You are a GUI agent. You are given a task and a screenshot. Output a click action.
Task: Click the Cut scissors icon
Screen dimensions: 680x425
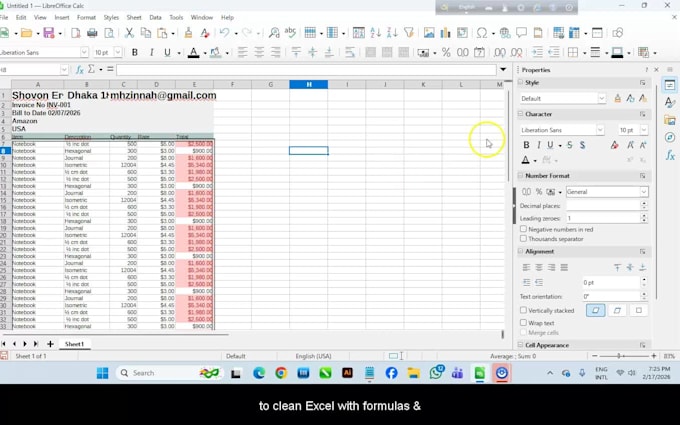[129, 33]
